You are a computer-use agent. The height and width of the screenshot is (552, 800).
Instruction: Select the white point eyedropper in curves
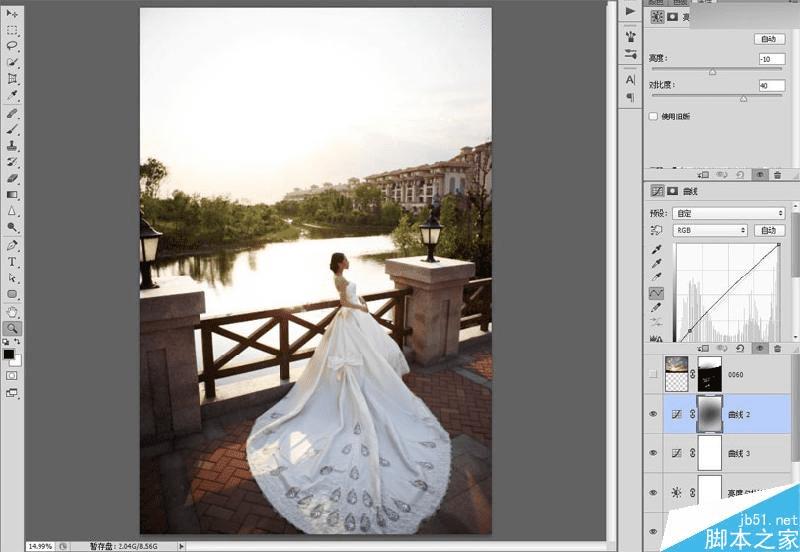(656, 277)
